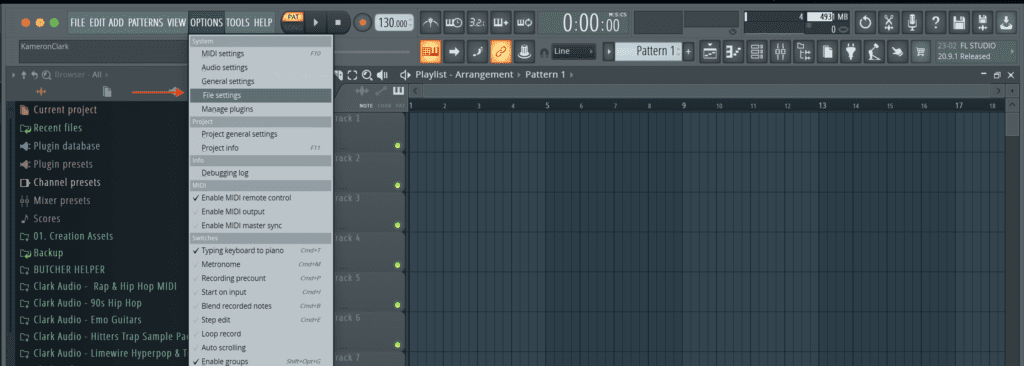1024x366 pixels.
Task: Click the Browser search magnifier icon
Action: point(46,75)
